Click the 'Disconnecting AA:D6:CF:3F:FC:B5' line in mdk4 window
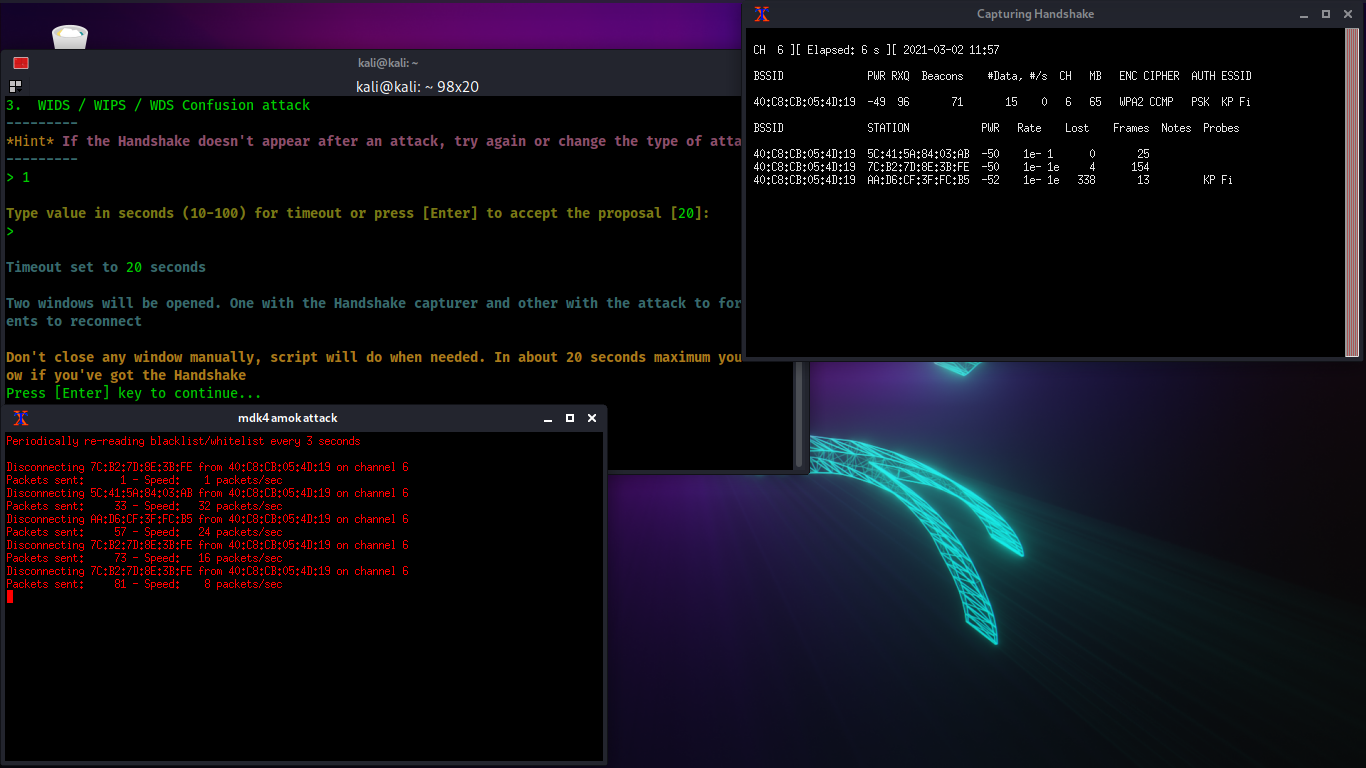 coord(207,519)
